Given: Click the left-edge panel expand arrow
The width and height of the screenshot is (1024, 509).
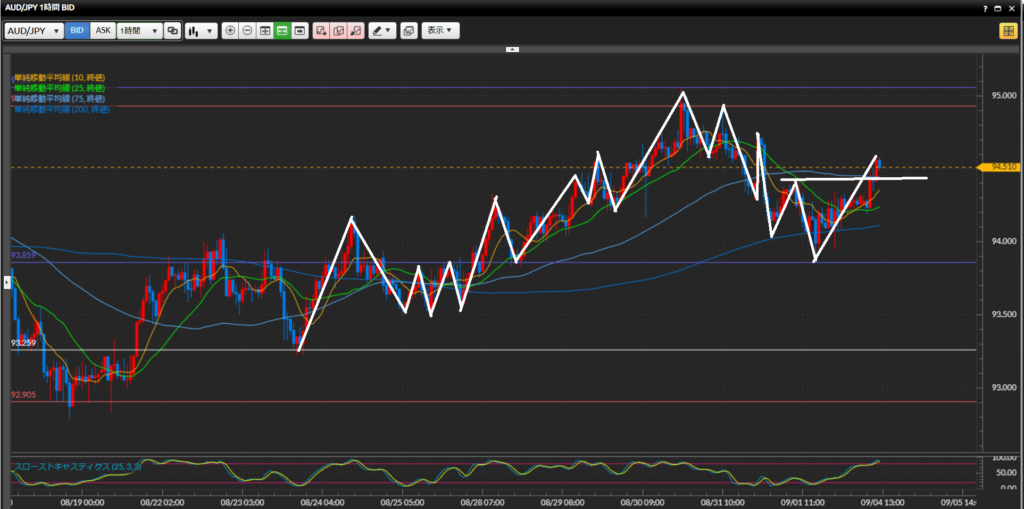Looking at the screenshot, I should pyautogui.click(x=7, y=283).
